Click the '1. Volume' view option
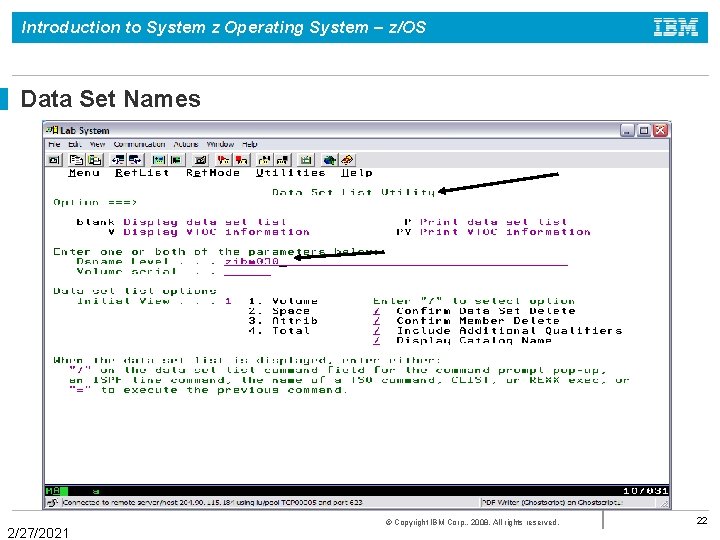720x540 pixels. click(x=283, y=301)
